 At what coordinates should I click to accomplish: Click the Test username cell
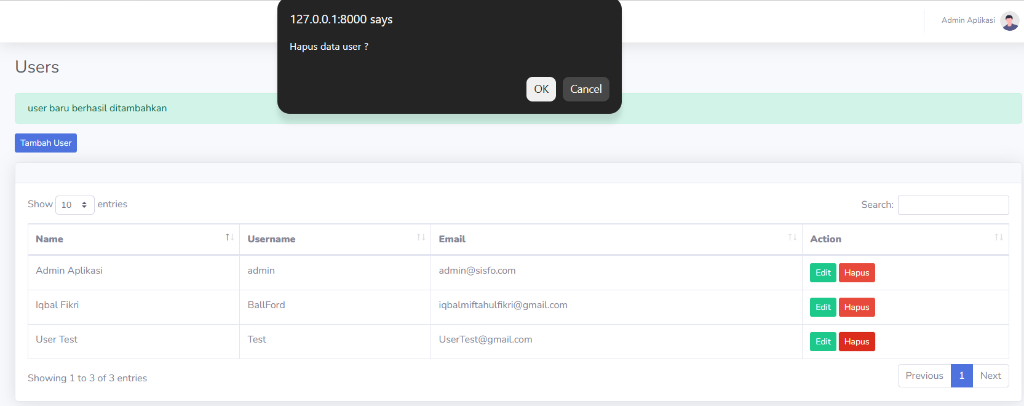point(335,339)
